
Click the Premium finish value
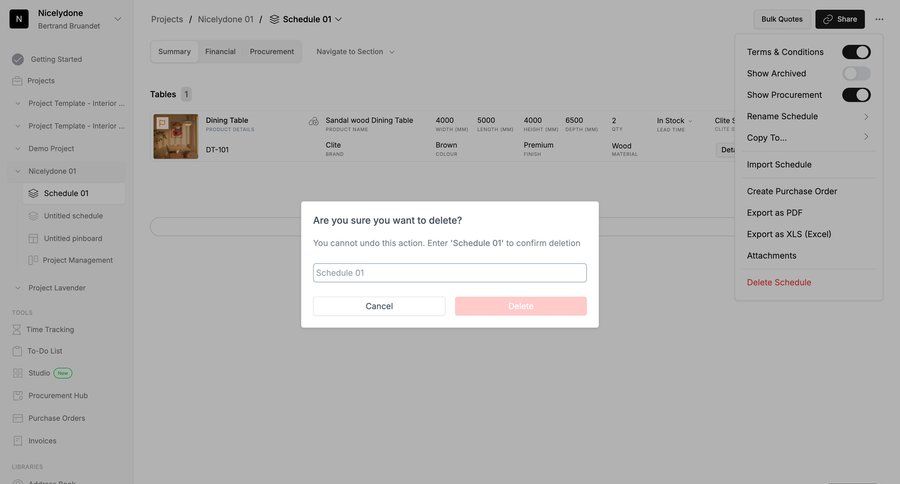pos(538,145)
